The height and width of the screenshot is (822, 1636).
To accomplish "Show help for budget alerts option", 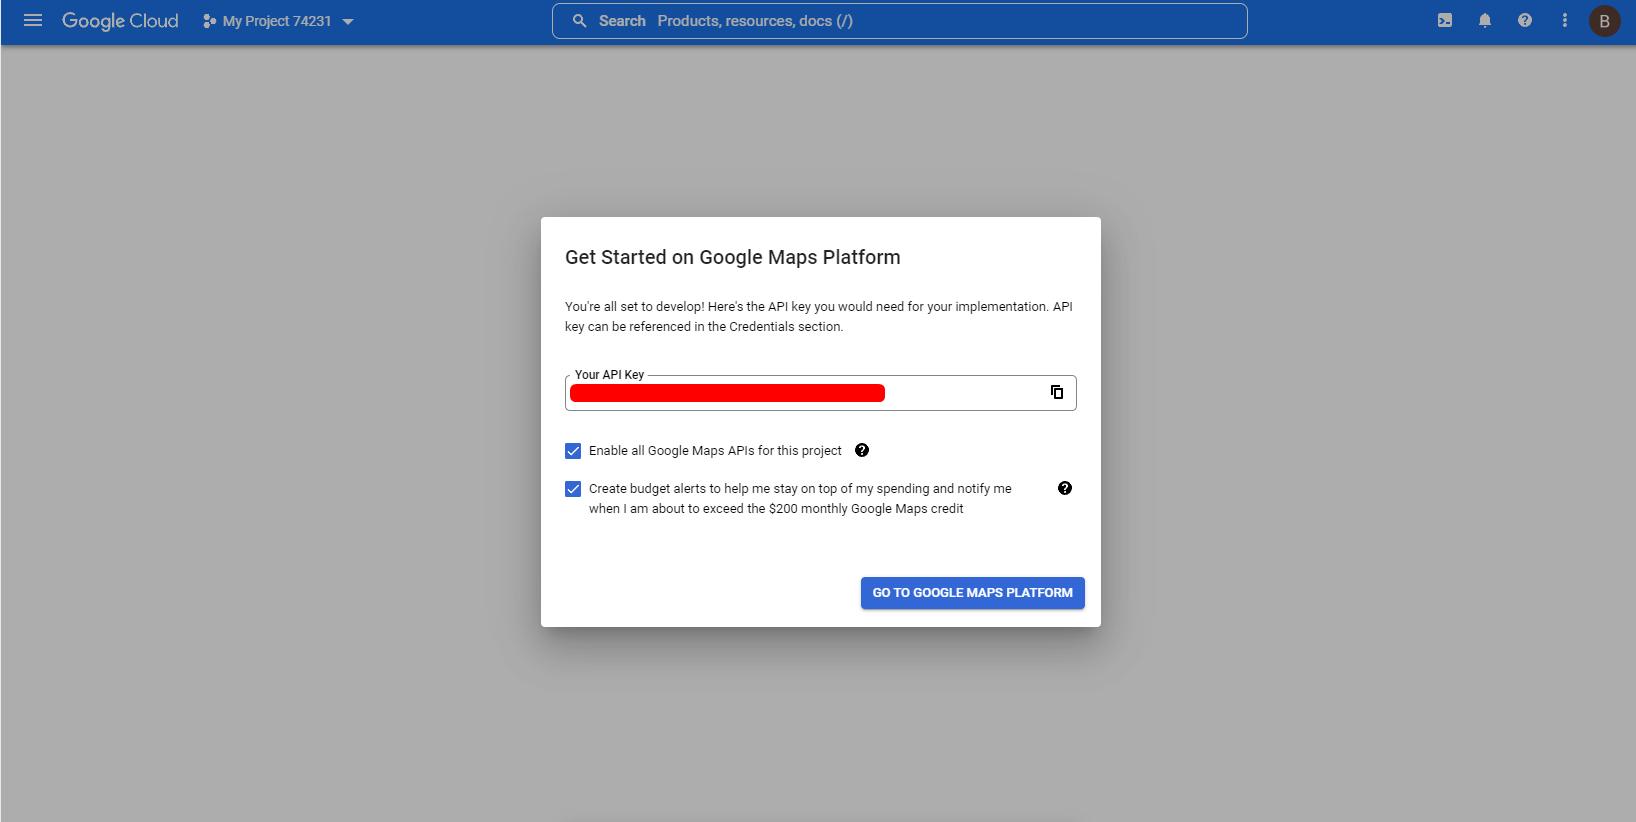I will [1065, 488].
